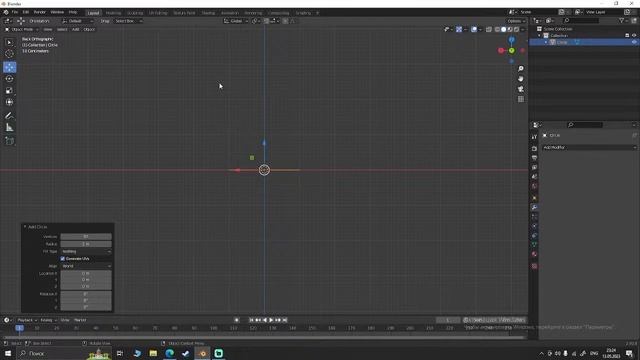This screenshot has width=640, height=360.
Task: Switch to the Sculpting workspace tab
Action: coord(135,13)
